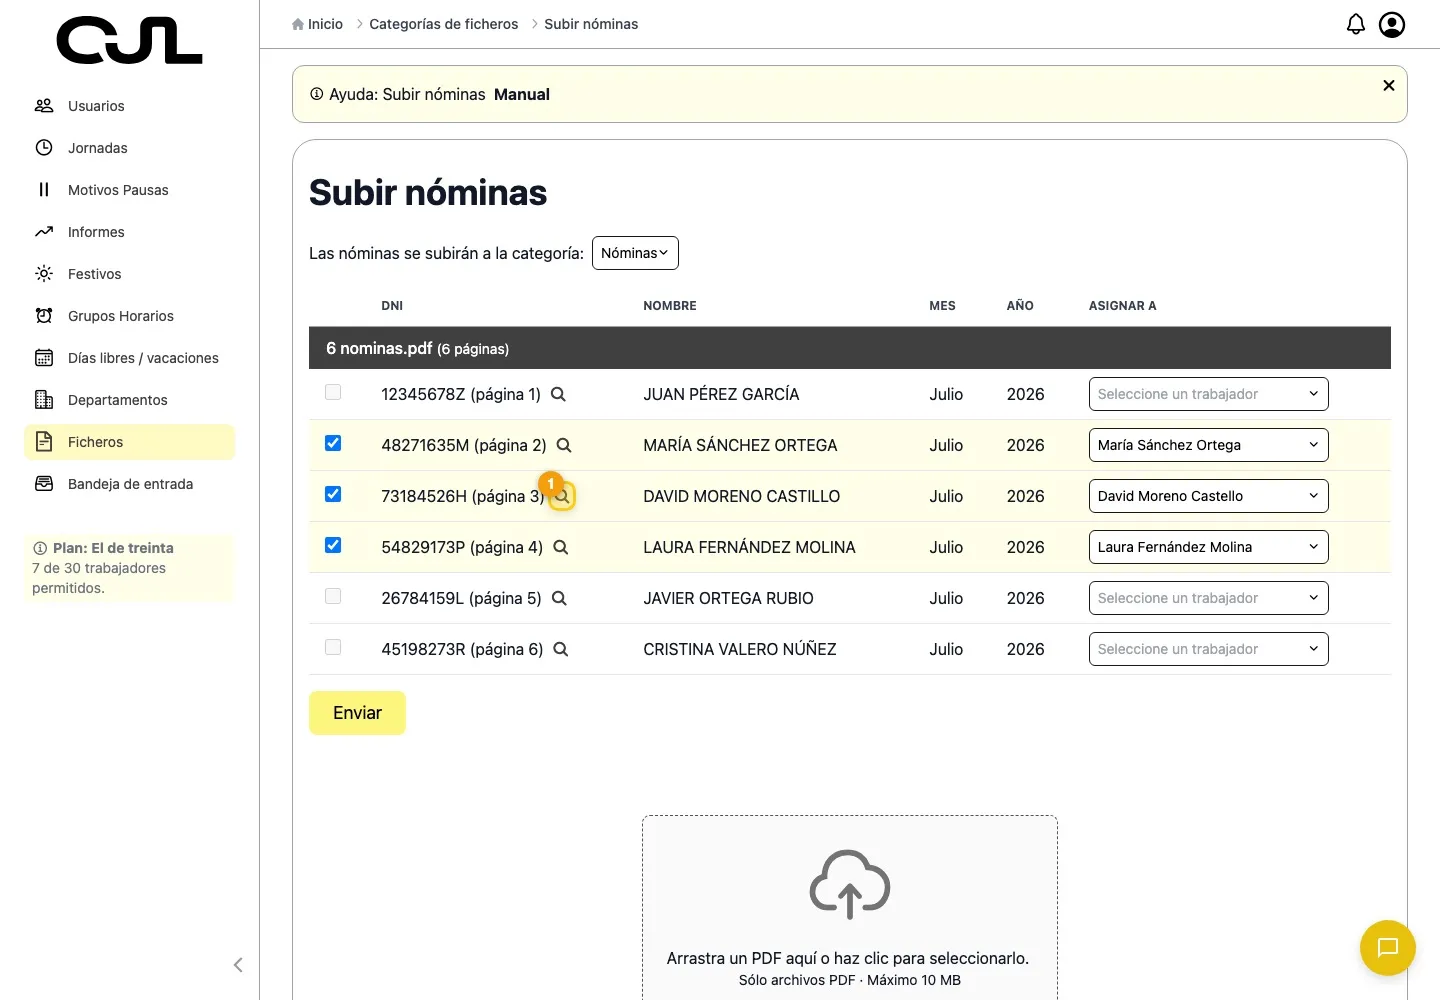
Task: Open the Informes section
Action: point(129,232)
